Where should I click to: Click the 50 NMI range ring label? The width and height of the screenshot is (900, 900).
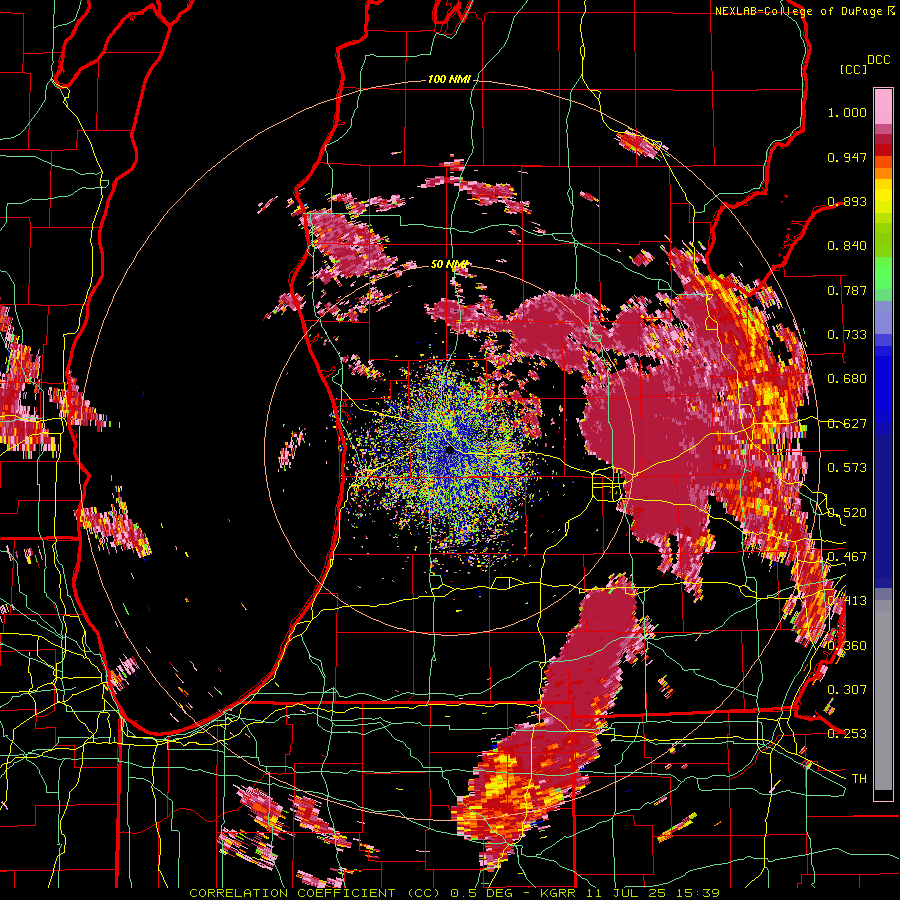tap(449, 265)
